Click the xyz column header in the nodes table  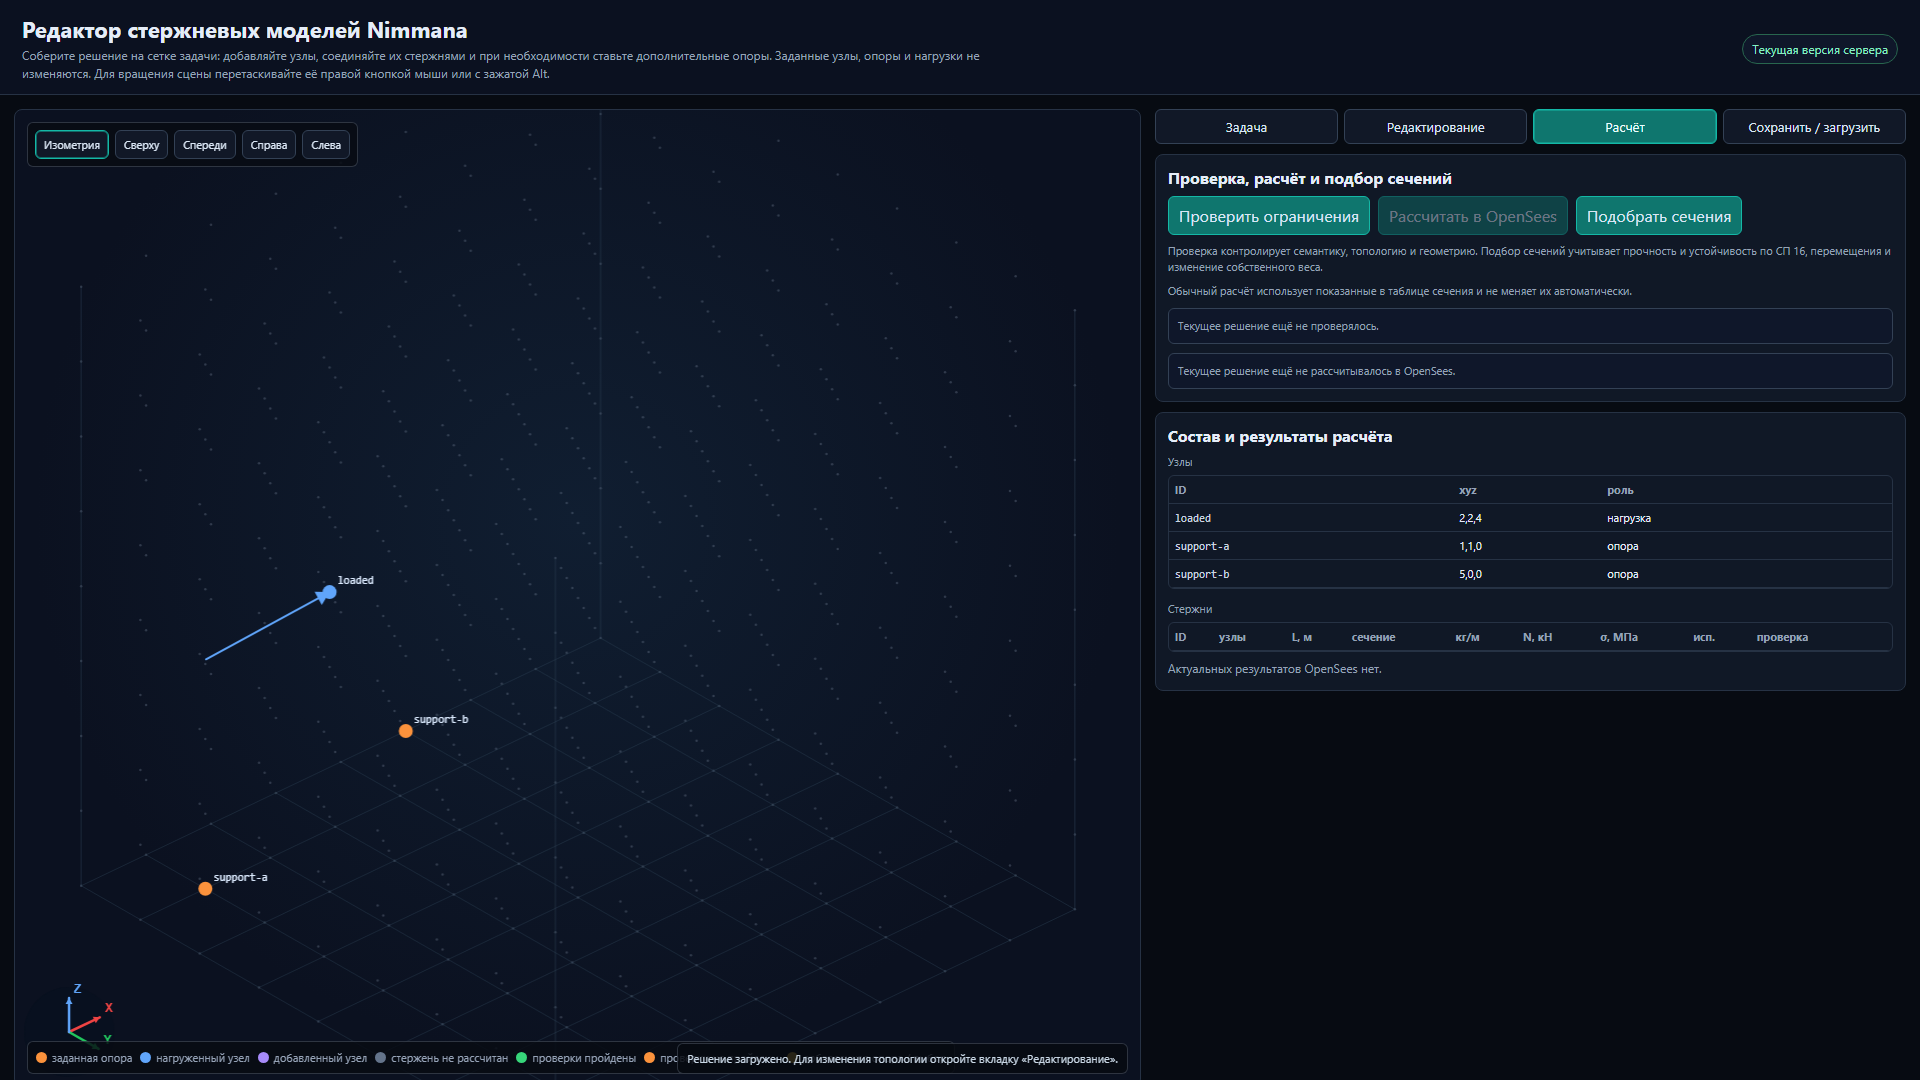1468,490
